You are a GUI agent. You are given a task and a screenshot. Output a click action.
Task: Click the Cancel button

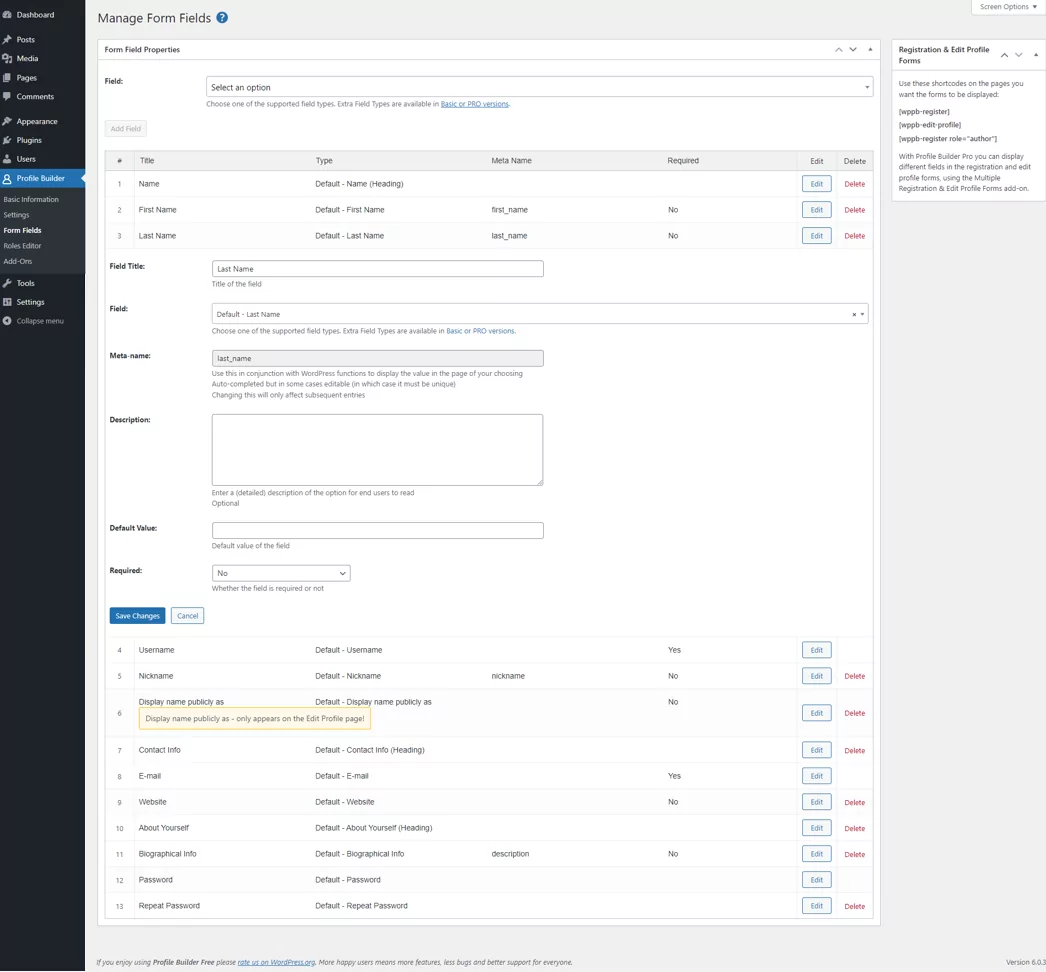click(187, 616)
